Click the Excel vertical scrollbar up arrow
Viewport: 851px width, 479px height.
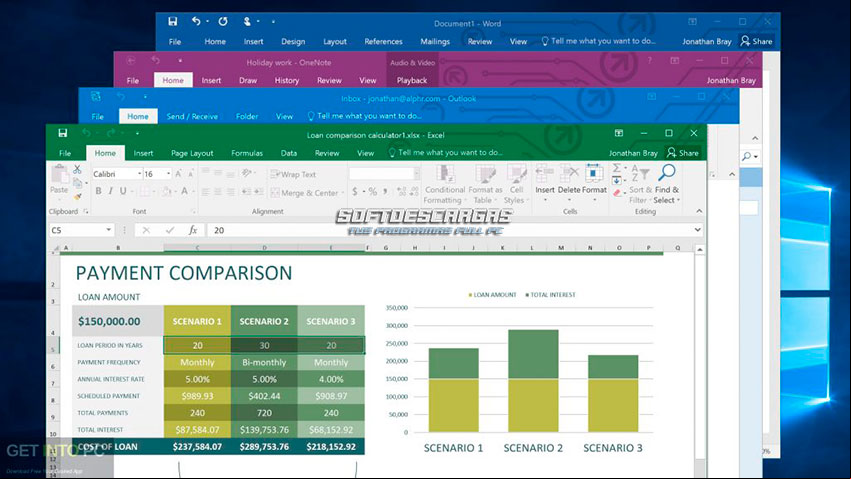(x=700, y=250)
